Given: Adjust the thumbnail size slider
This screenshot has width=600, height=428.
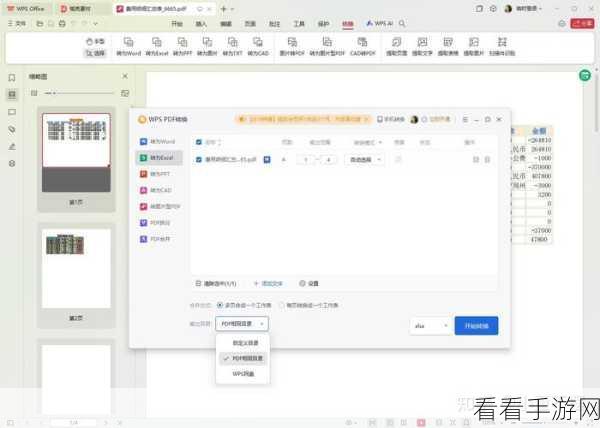Looking at the screenshot, I should pyautogui.click(x=79, y=93).
